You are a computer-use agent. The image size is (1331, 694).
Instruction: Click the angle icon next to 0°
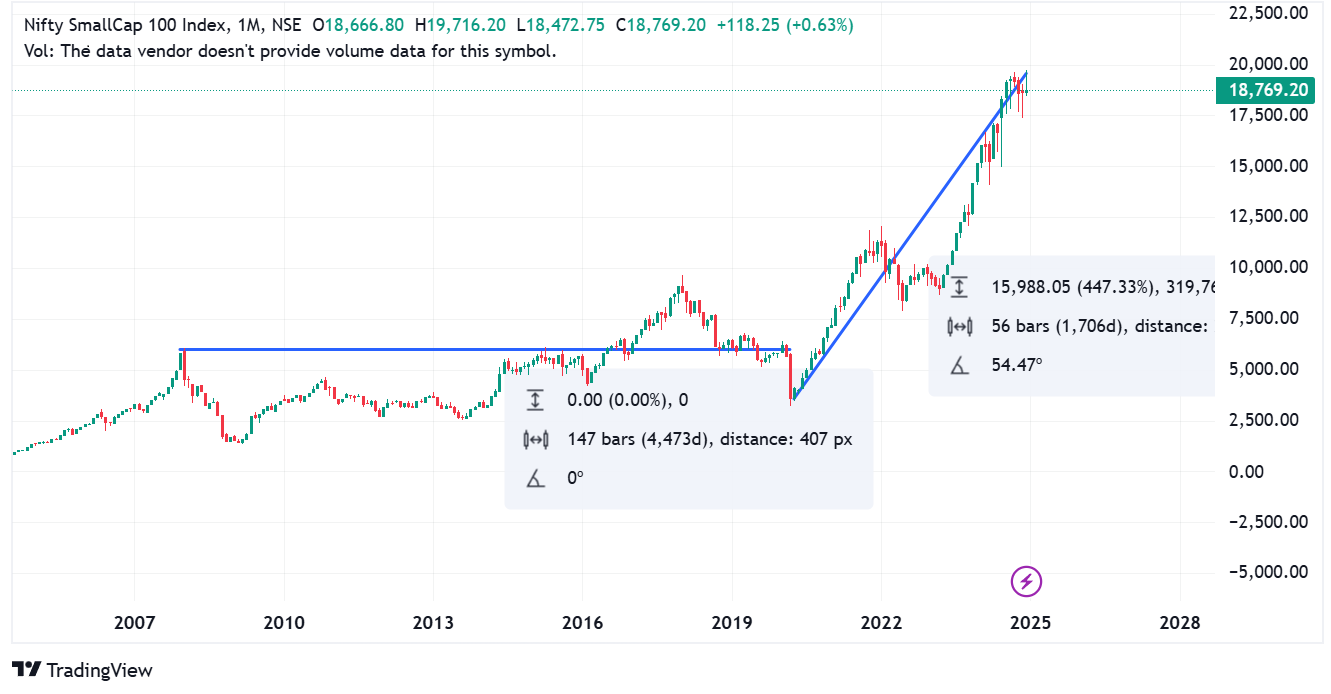coord(535,478)
